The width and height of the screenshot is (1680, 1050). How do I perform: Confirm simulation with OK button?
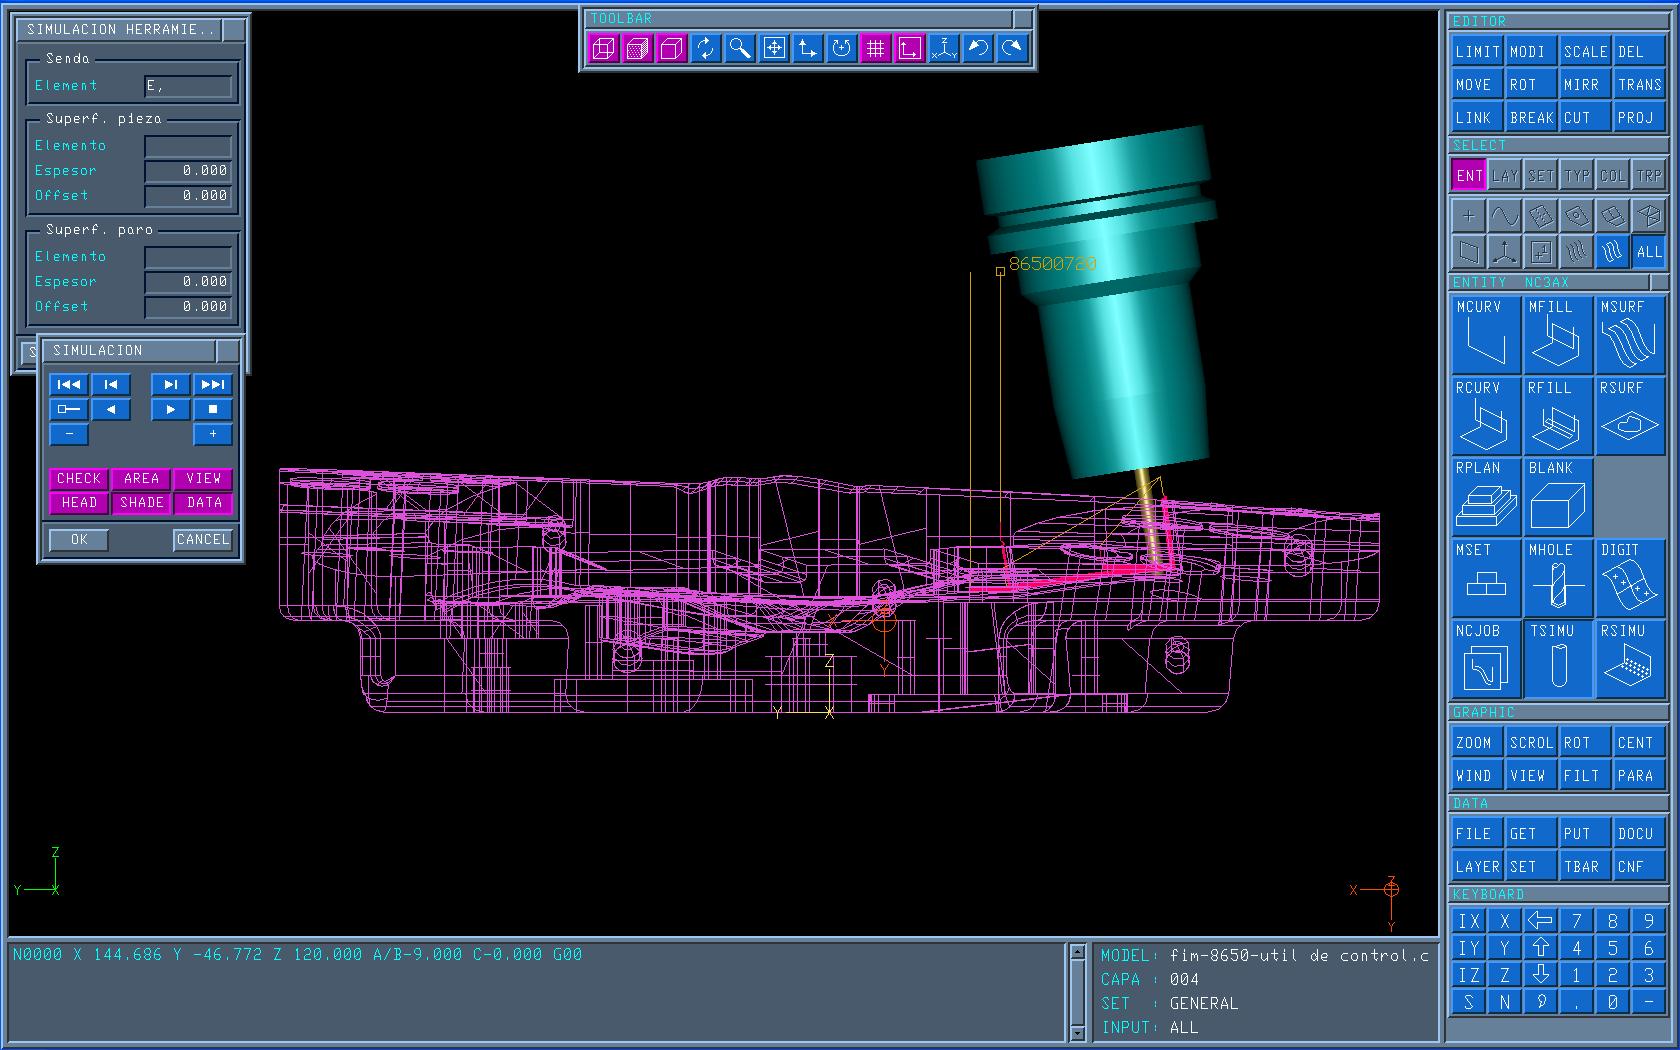79,540
